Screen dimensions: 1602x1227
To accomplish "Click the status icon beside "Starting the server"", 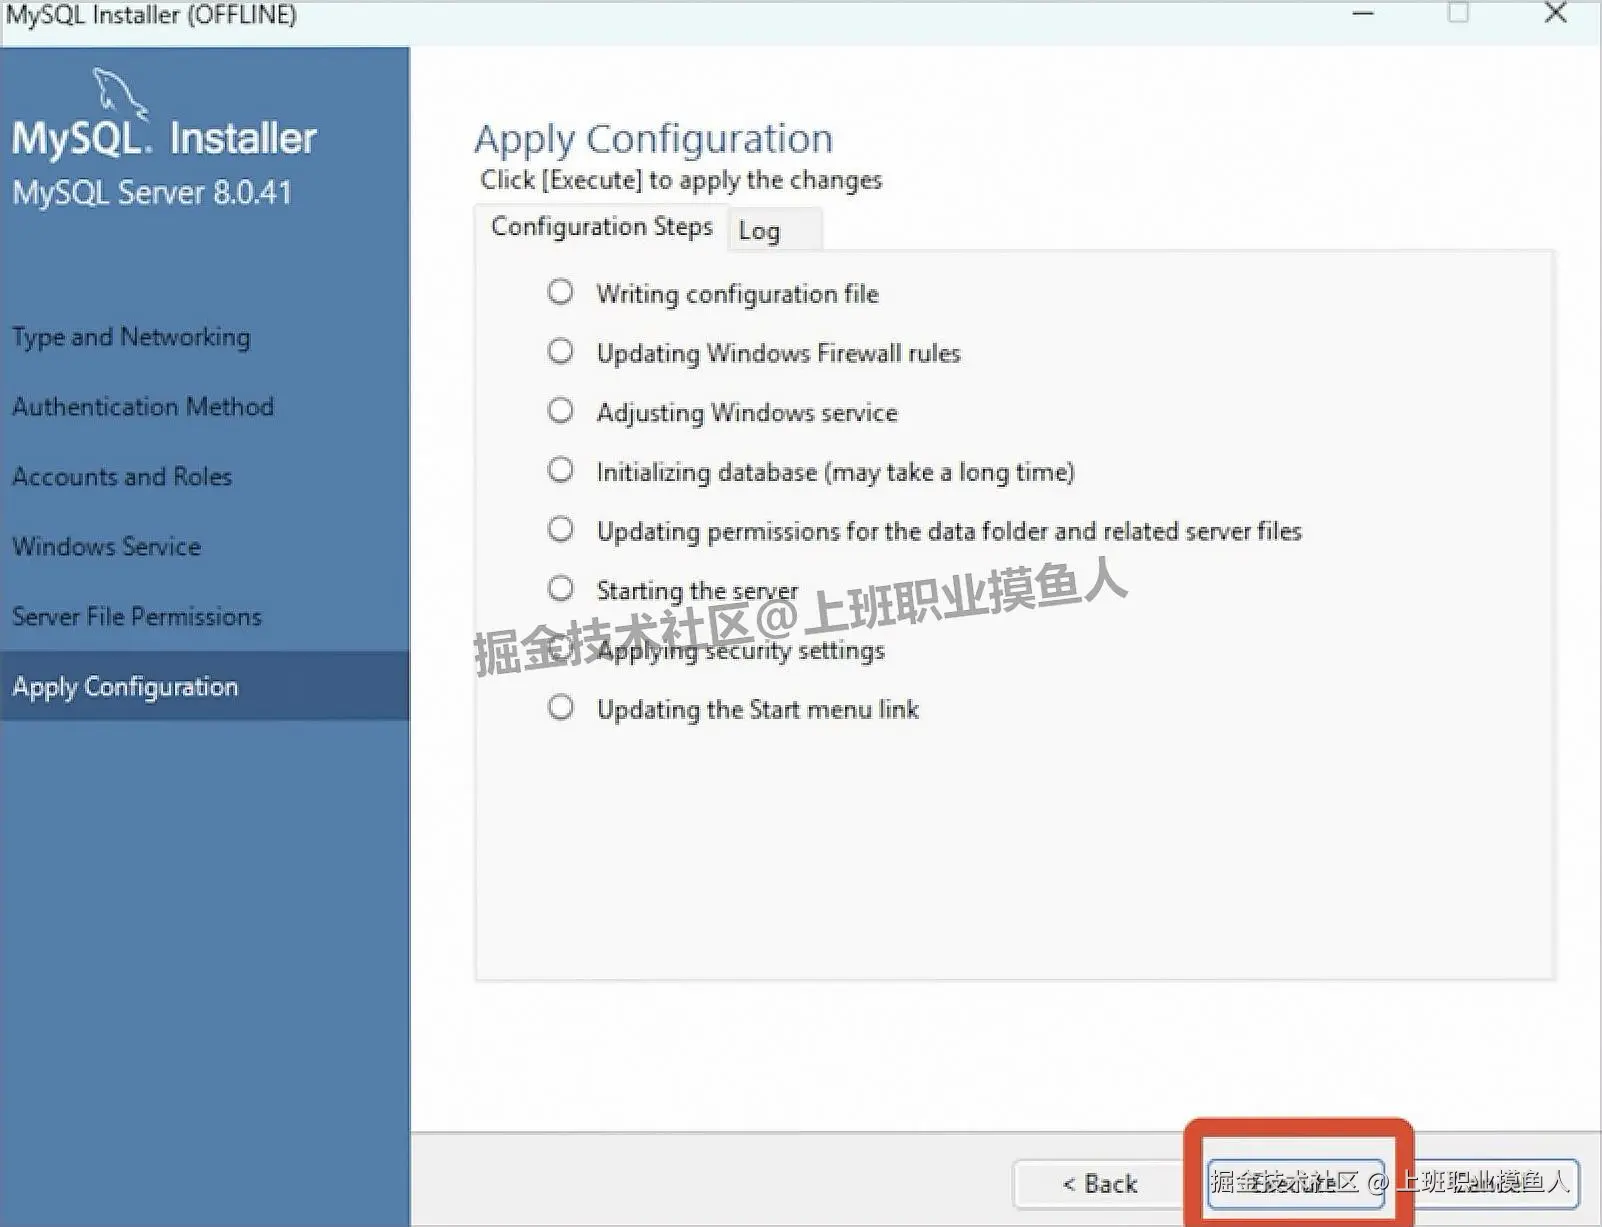I will point(560,588).
